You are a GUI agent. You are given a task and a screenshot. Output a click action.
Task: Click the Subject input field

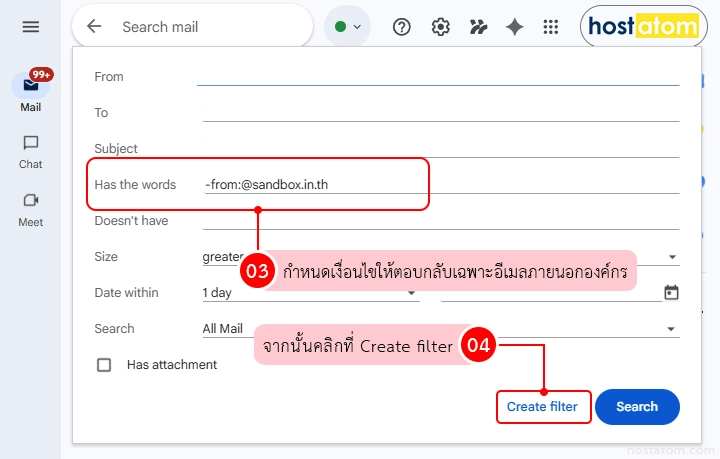click(441, 148)
